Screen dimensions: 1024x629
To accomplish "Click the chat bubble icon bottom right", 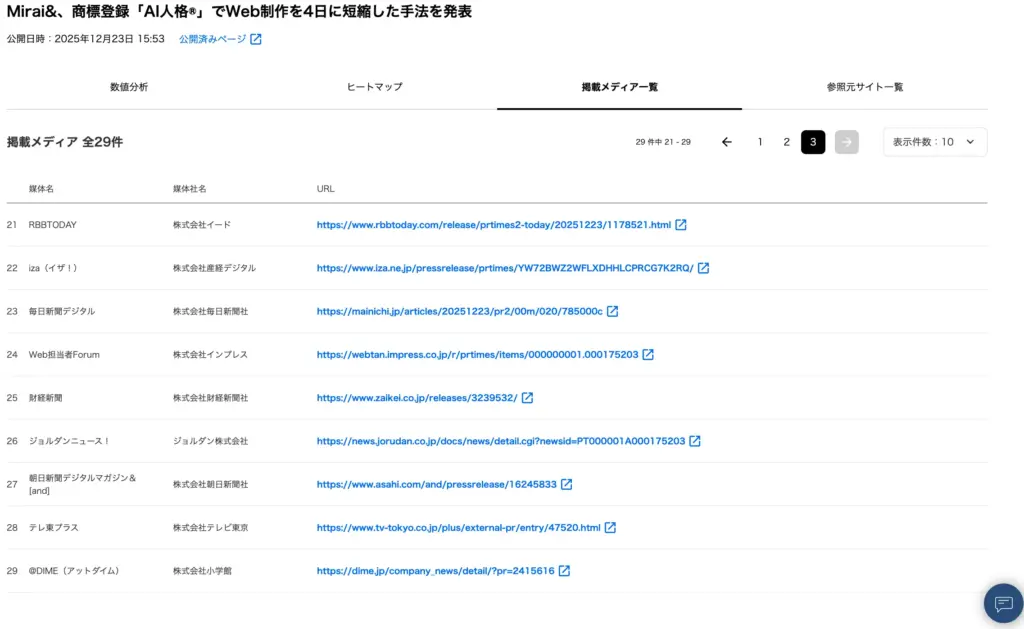I will pyautogui.click(x=1003, y=603).
